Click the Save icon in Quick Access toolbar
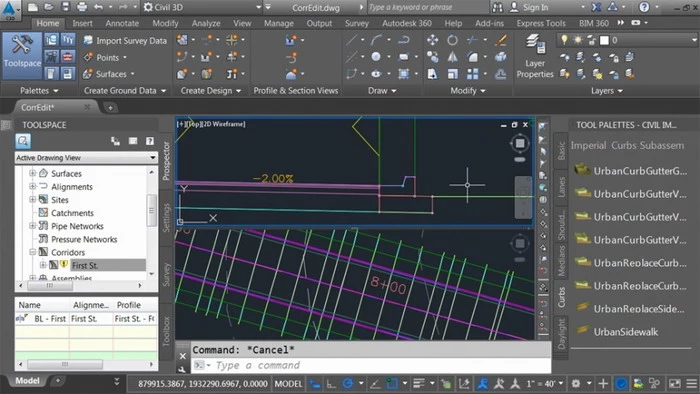700x394 pixels. click(65, 7)
